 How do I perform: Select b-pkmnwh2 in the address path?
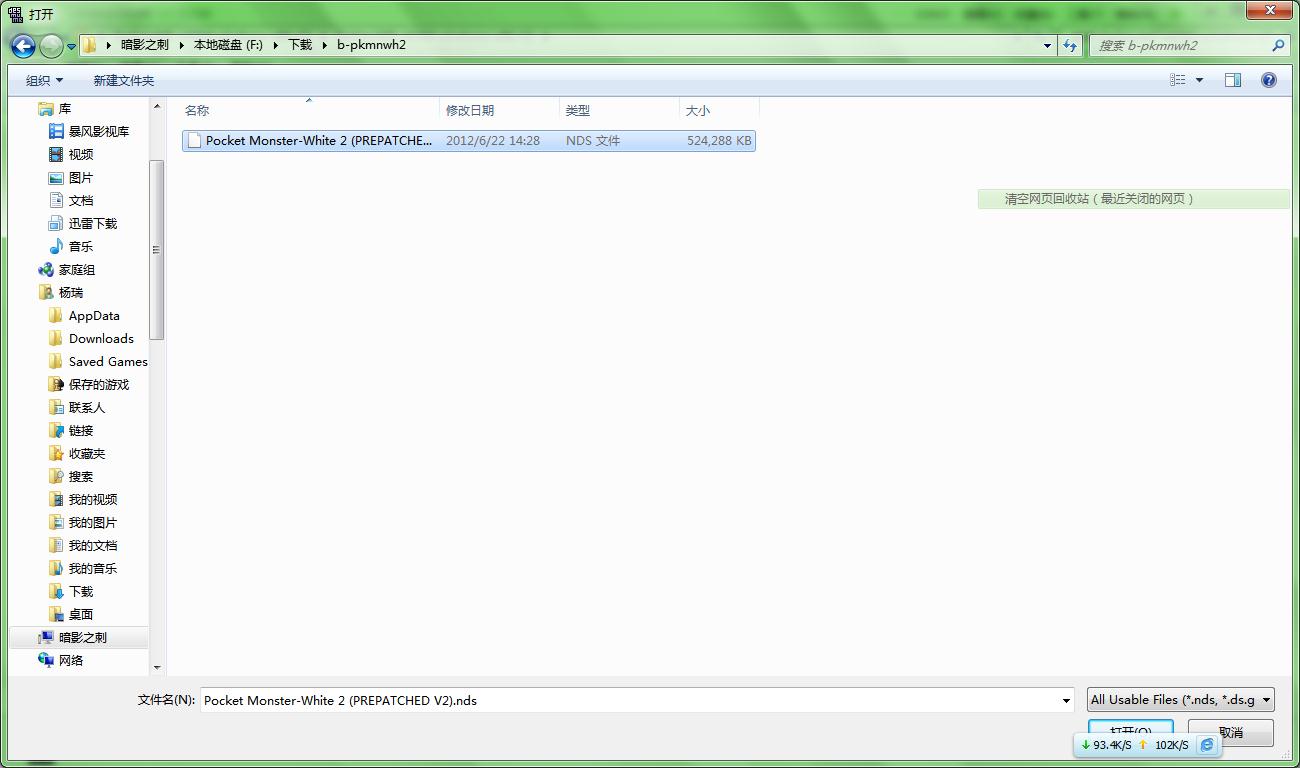point(371,45)
